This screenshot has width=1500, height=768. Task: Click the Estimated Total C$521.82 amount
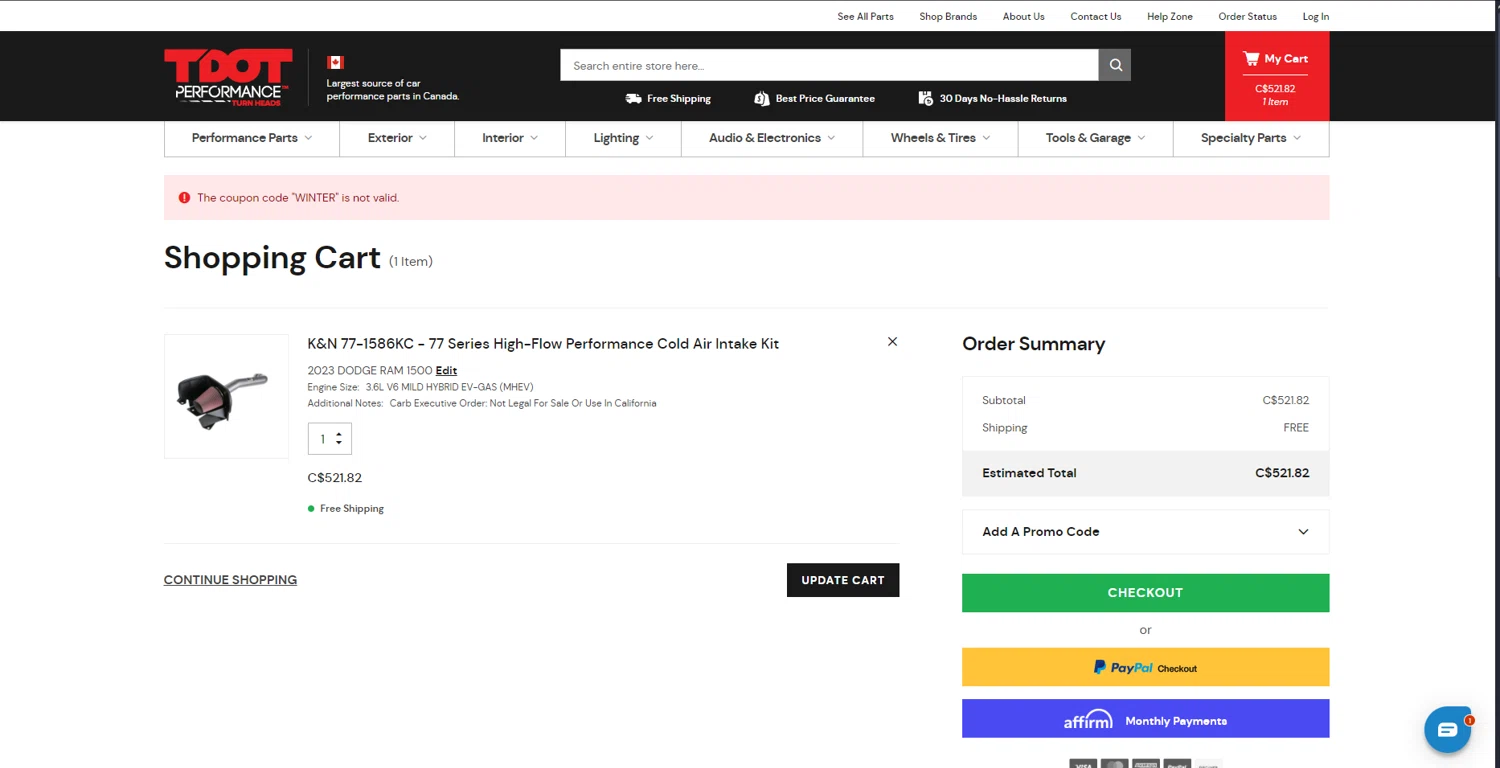coord(1282,473)
